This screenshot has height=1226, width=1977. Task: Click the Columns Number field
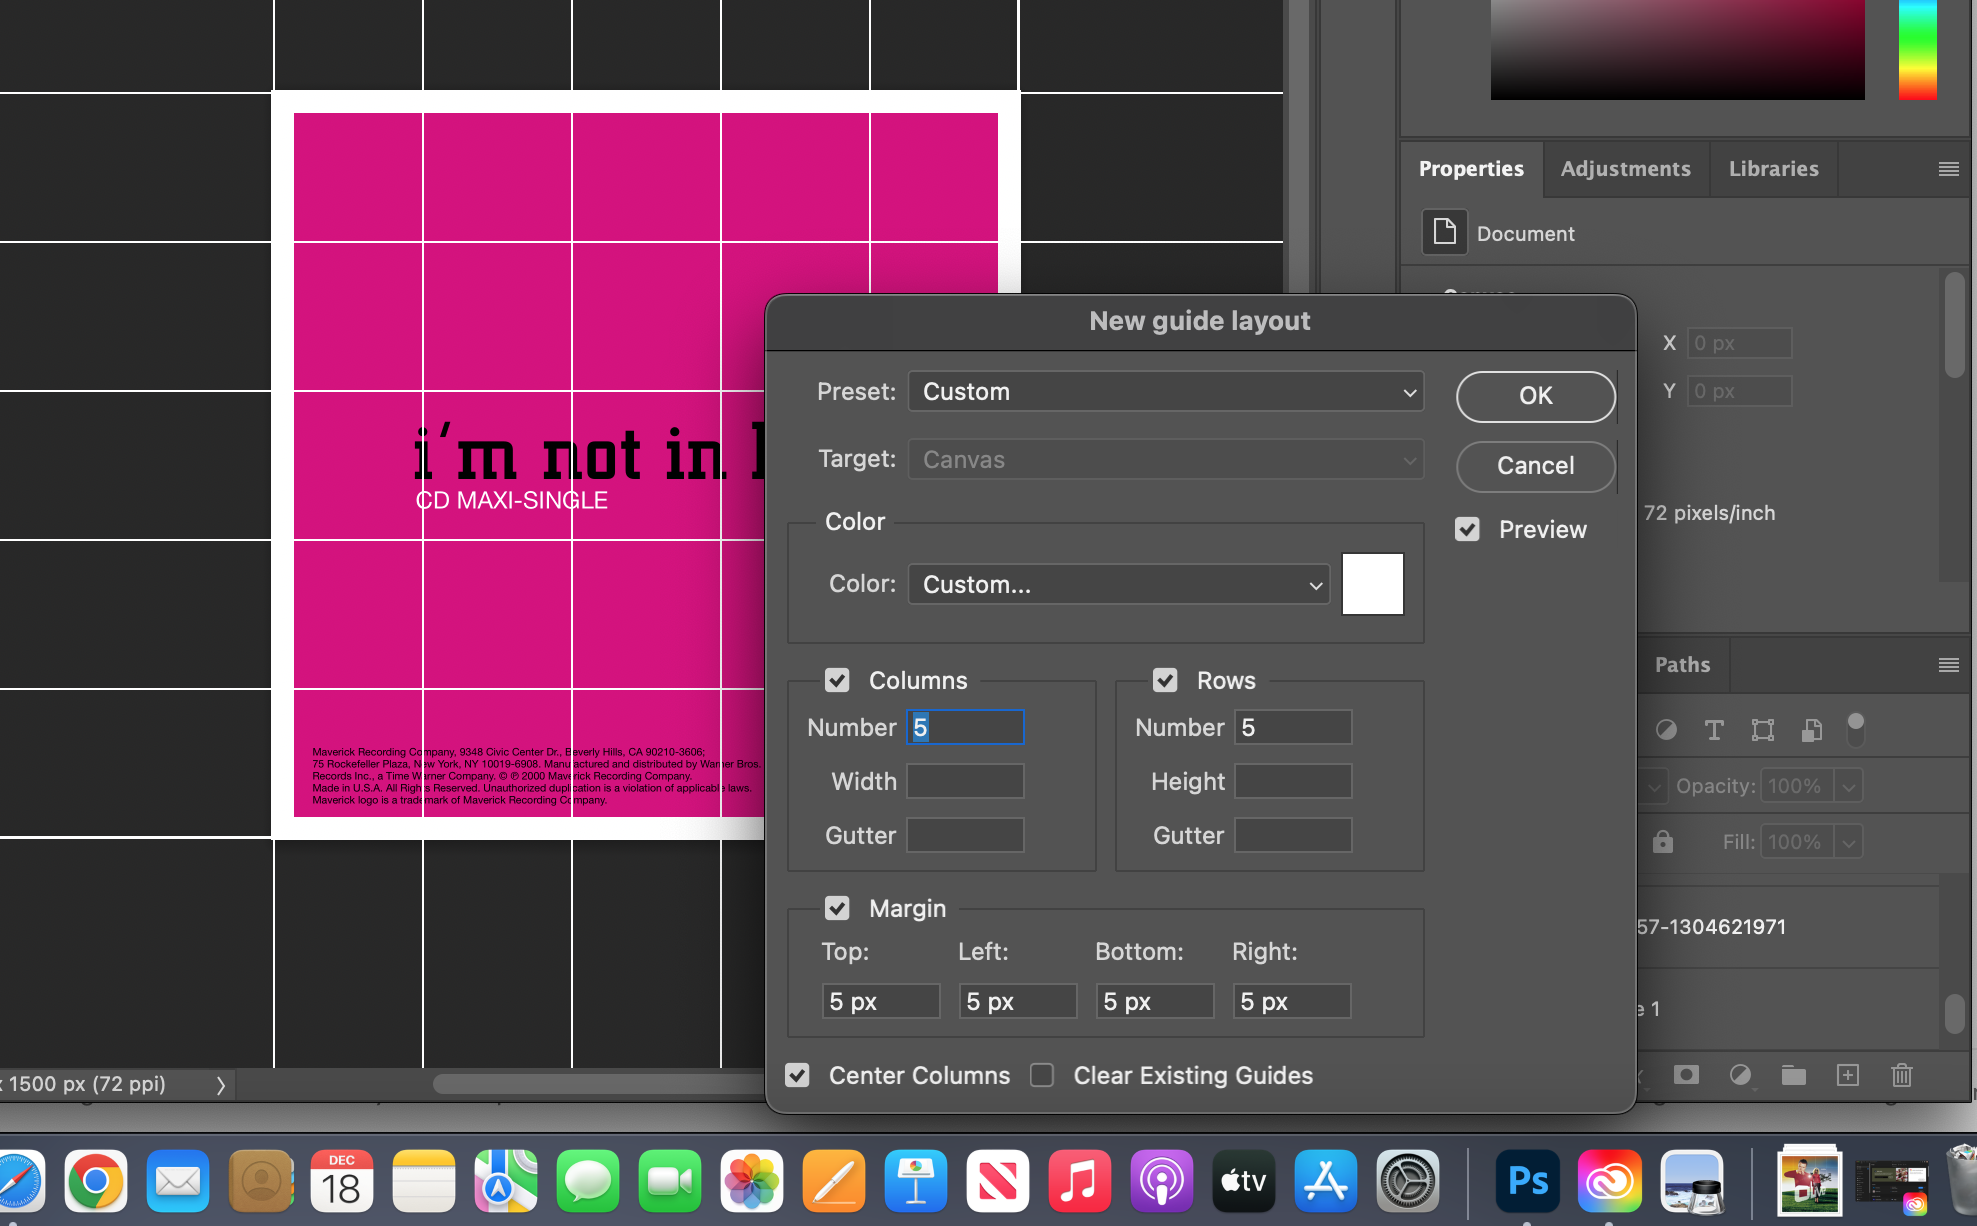(x=965, y=727)
